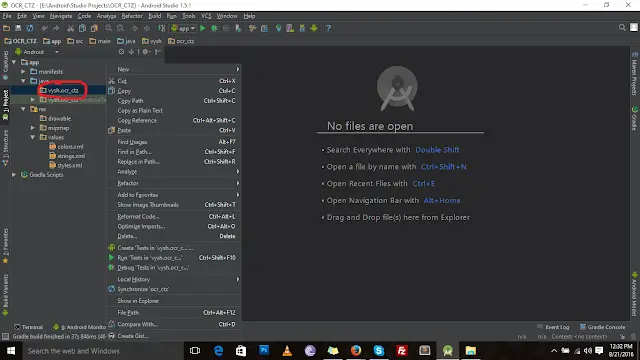Click the Synchronize toolbar icon
This screenshot has height=360, width=640.
tap(30, 28)
